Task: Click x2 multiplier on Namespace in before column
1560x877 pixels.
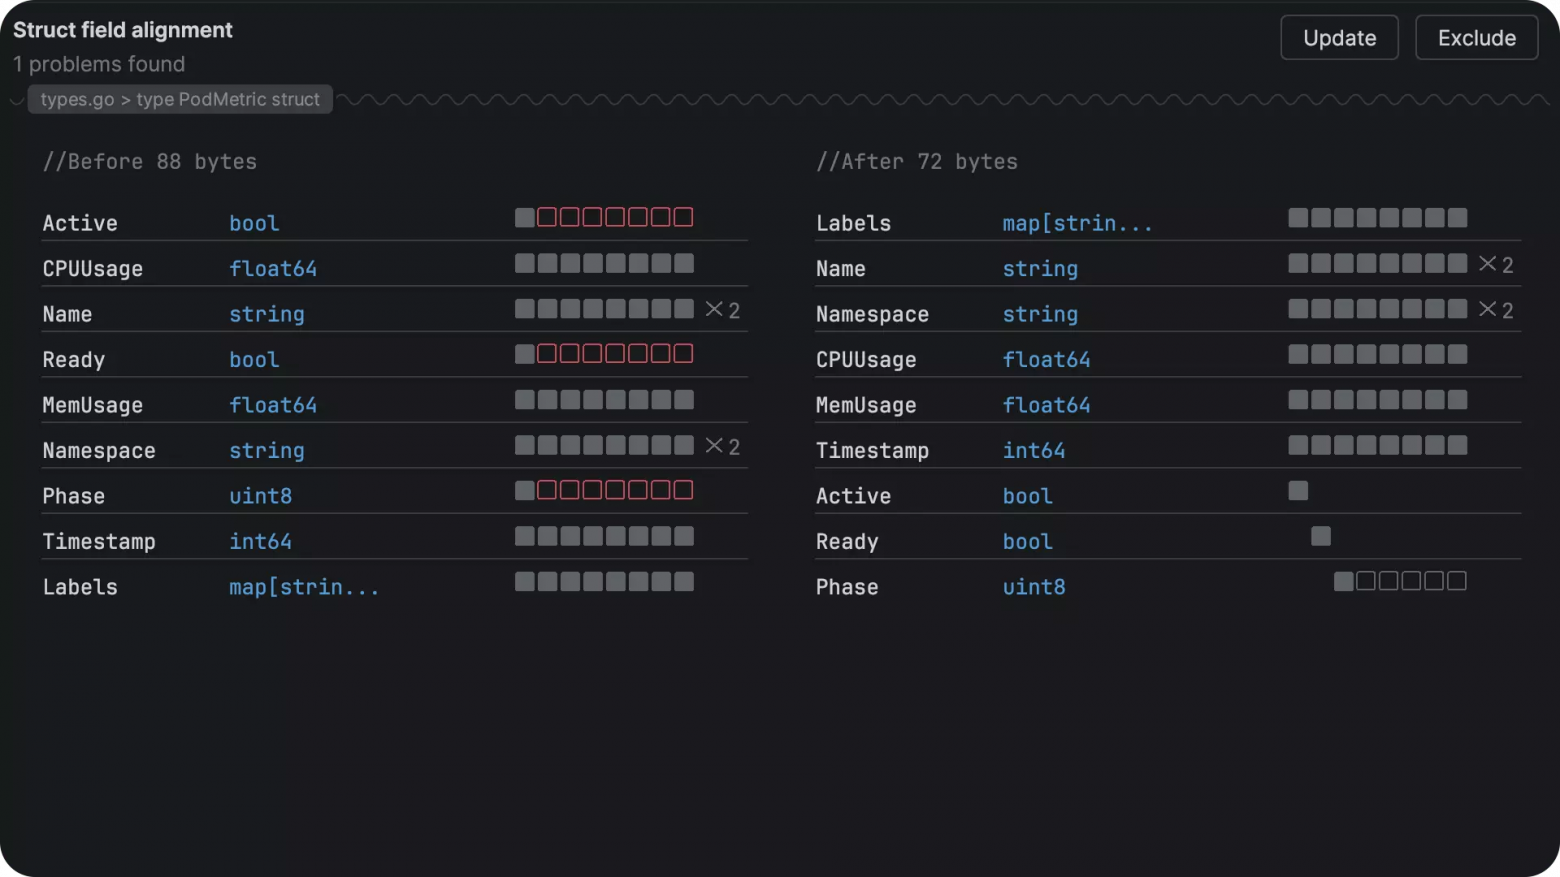Action: coord(722,446)
